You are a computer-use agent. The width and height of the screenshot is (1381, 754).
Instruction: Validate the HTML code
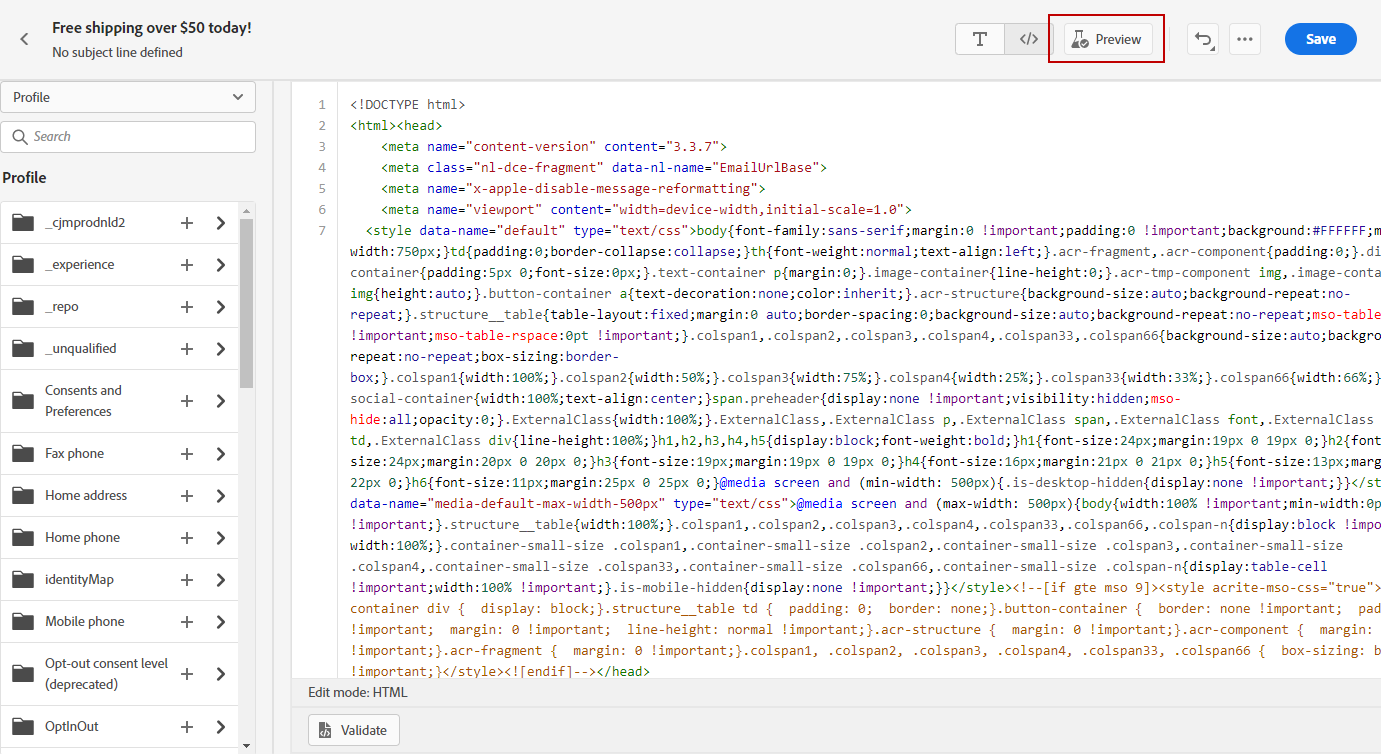(x=354, y=730)
